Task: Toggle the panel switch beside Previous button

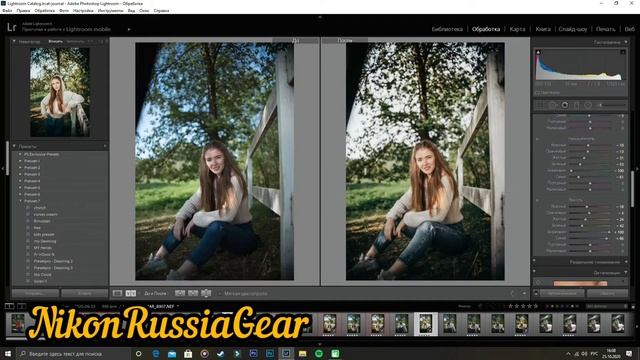Action: (536, 293)
